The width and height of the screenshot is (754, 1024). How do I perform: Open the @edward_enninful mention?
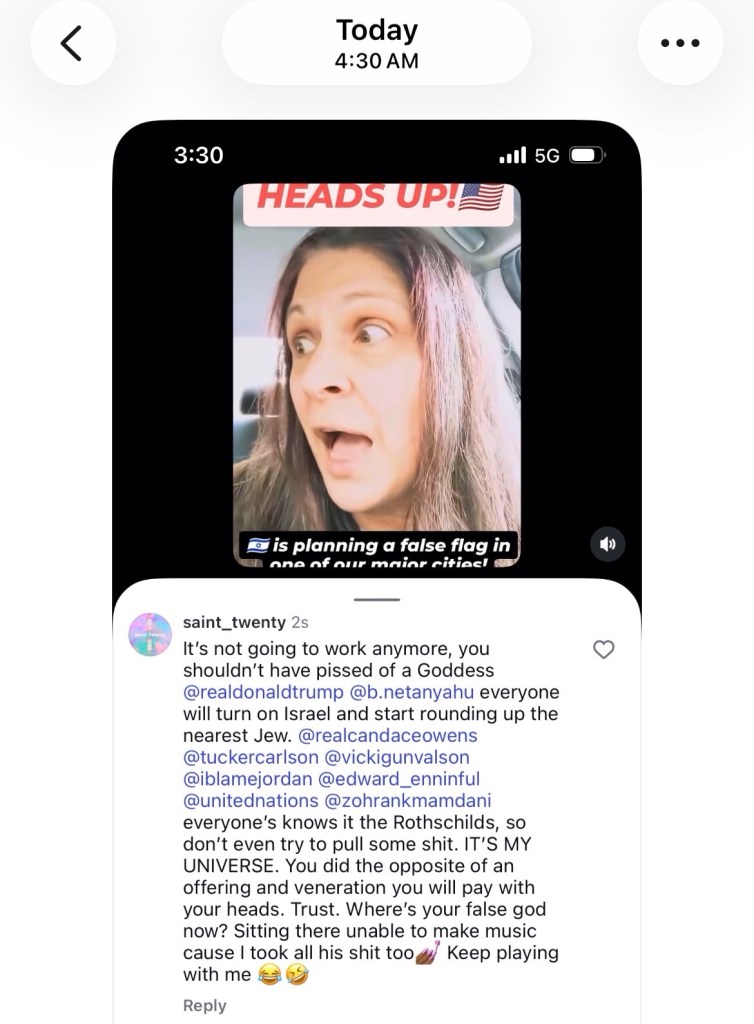pyautogui.click(x=399, y=778)
